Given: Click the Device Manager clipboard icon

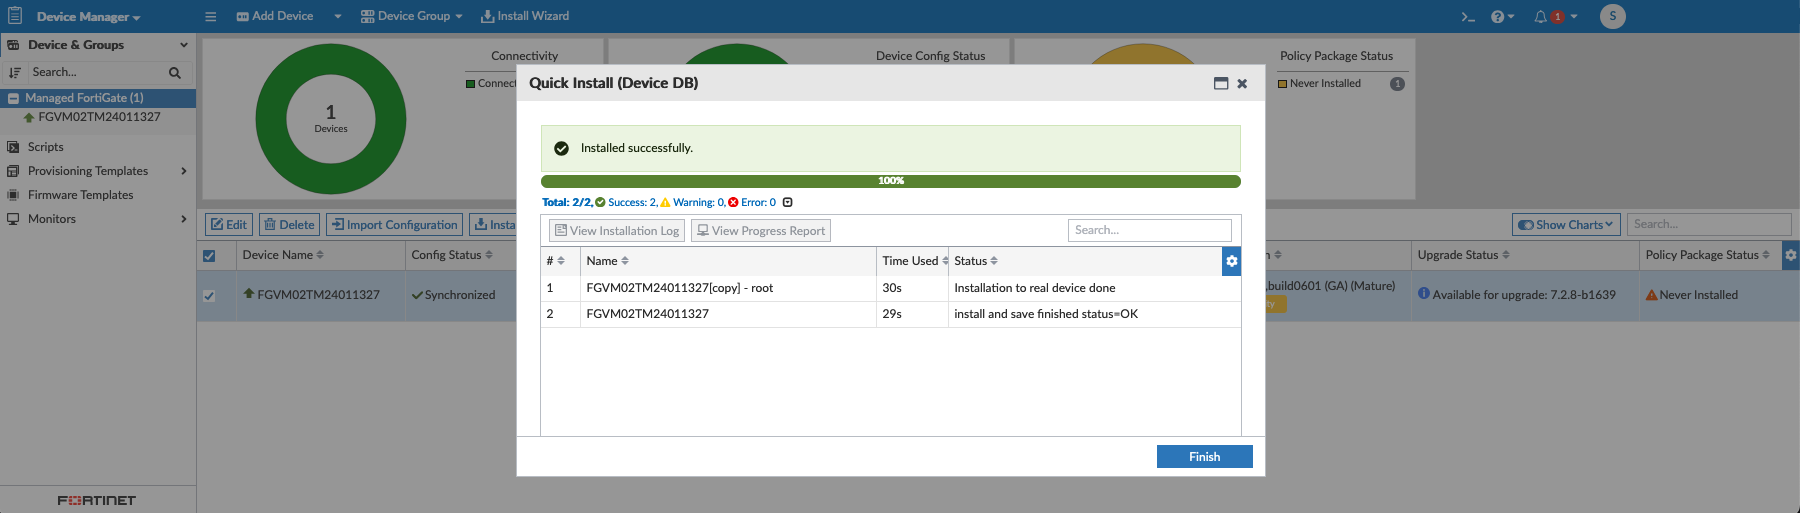Looking at the screenshot, I should (15, 16).
